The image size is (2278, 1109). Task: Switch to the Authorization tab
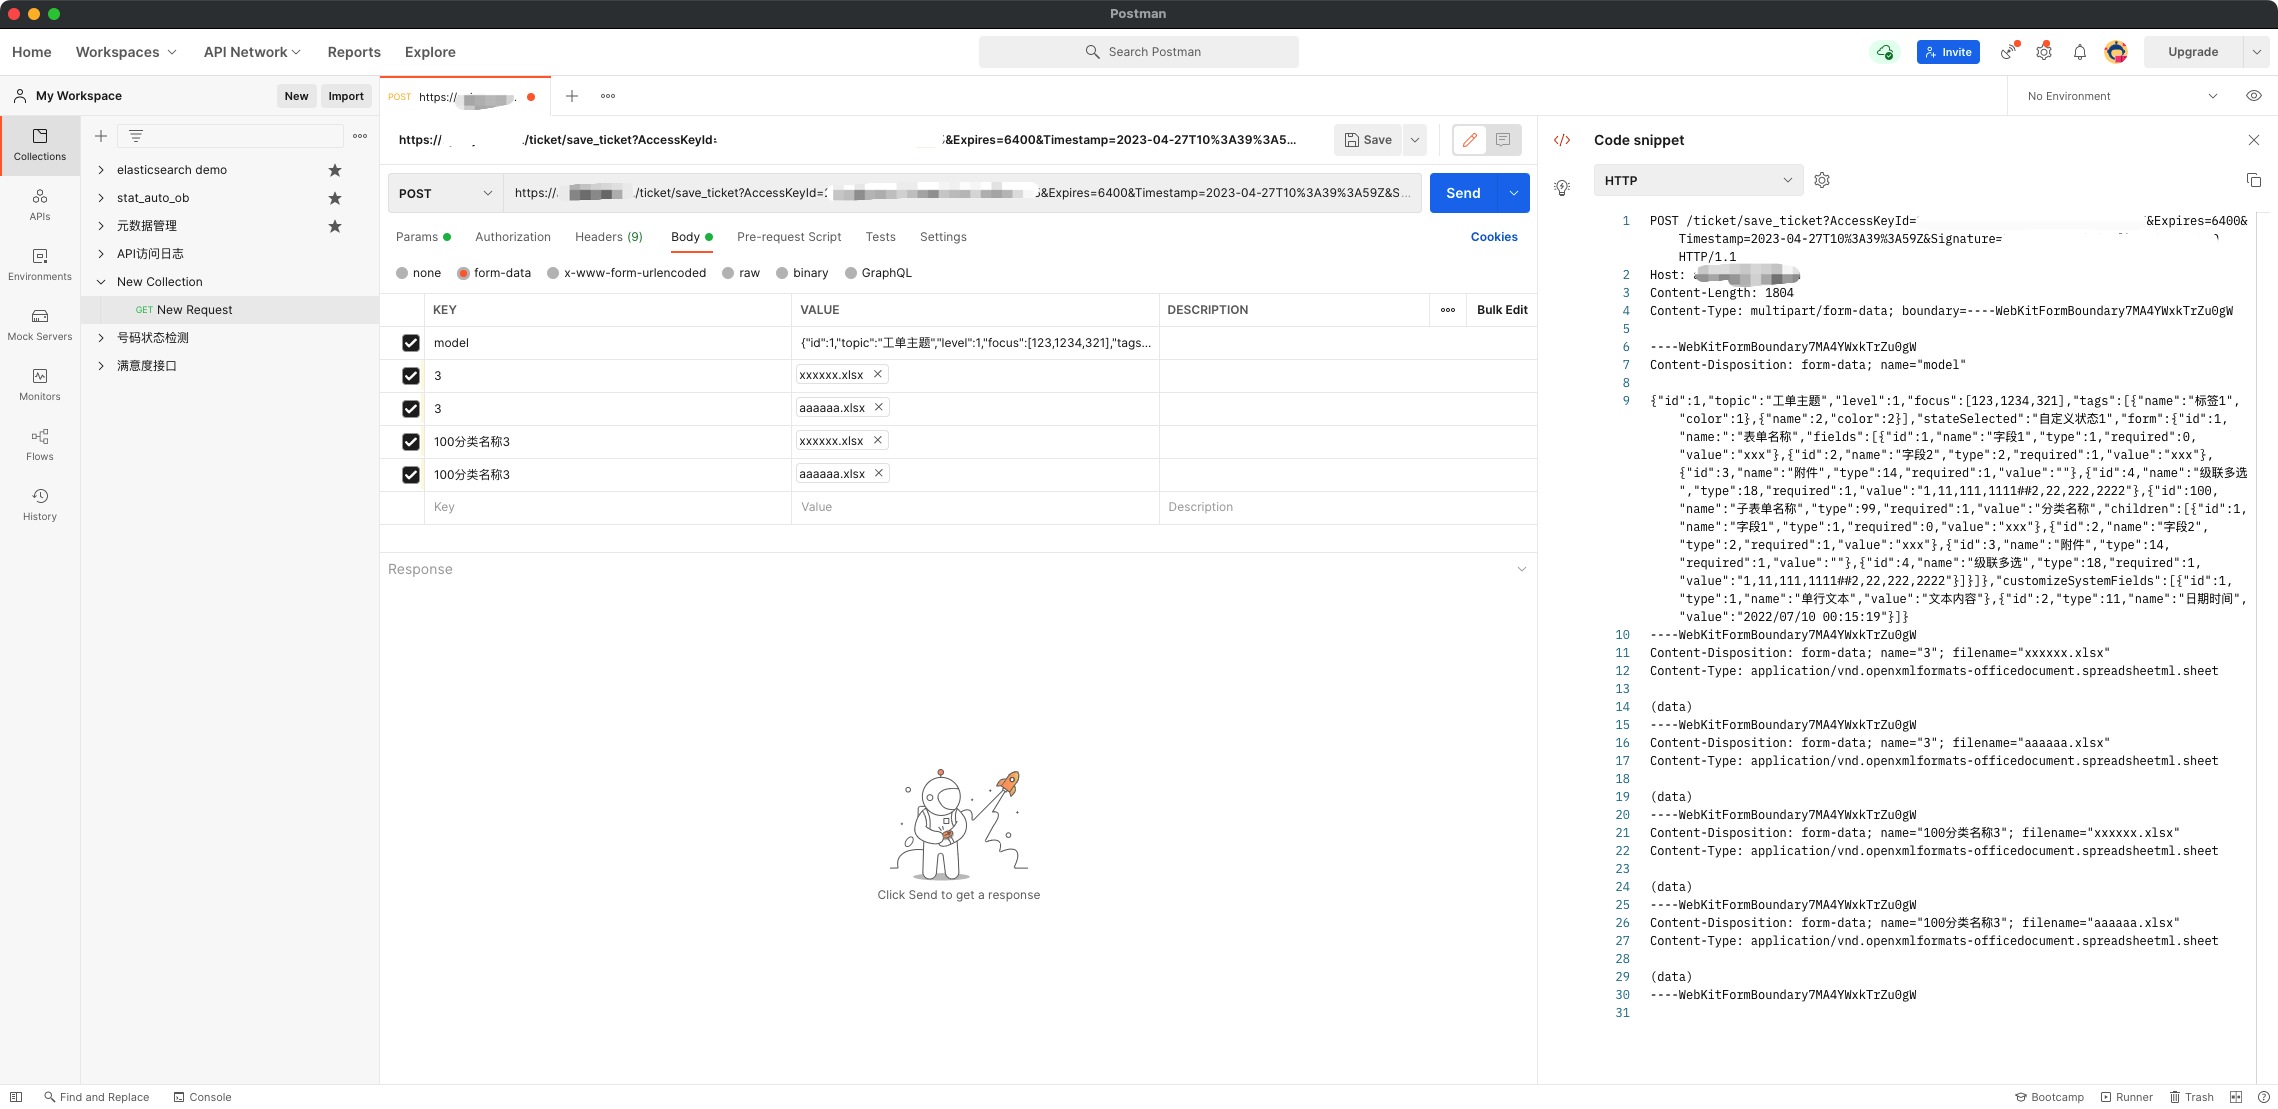[x=513, y=237]
